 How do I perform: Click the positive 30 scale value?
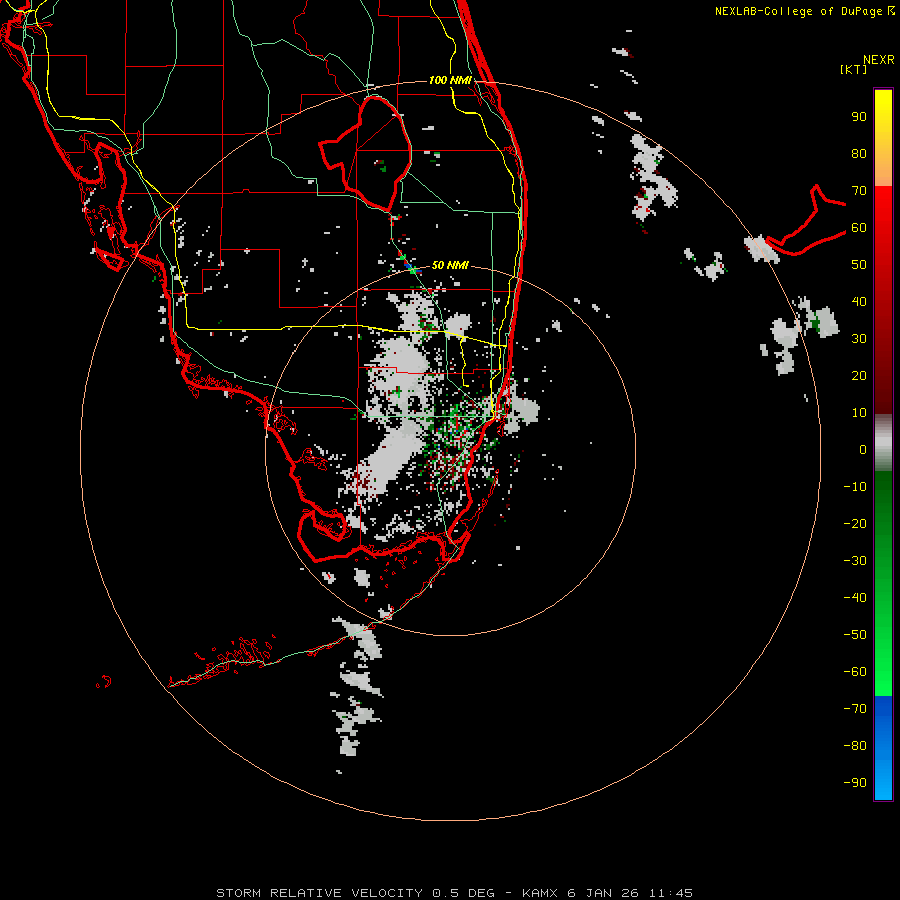pyautogui.click(x=859, y=339)
